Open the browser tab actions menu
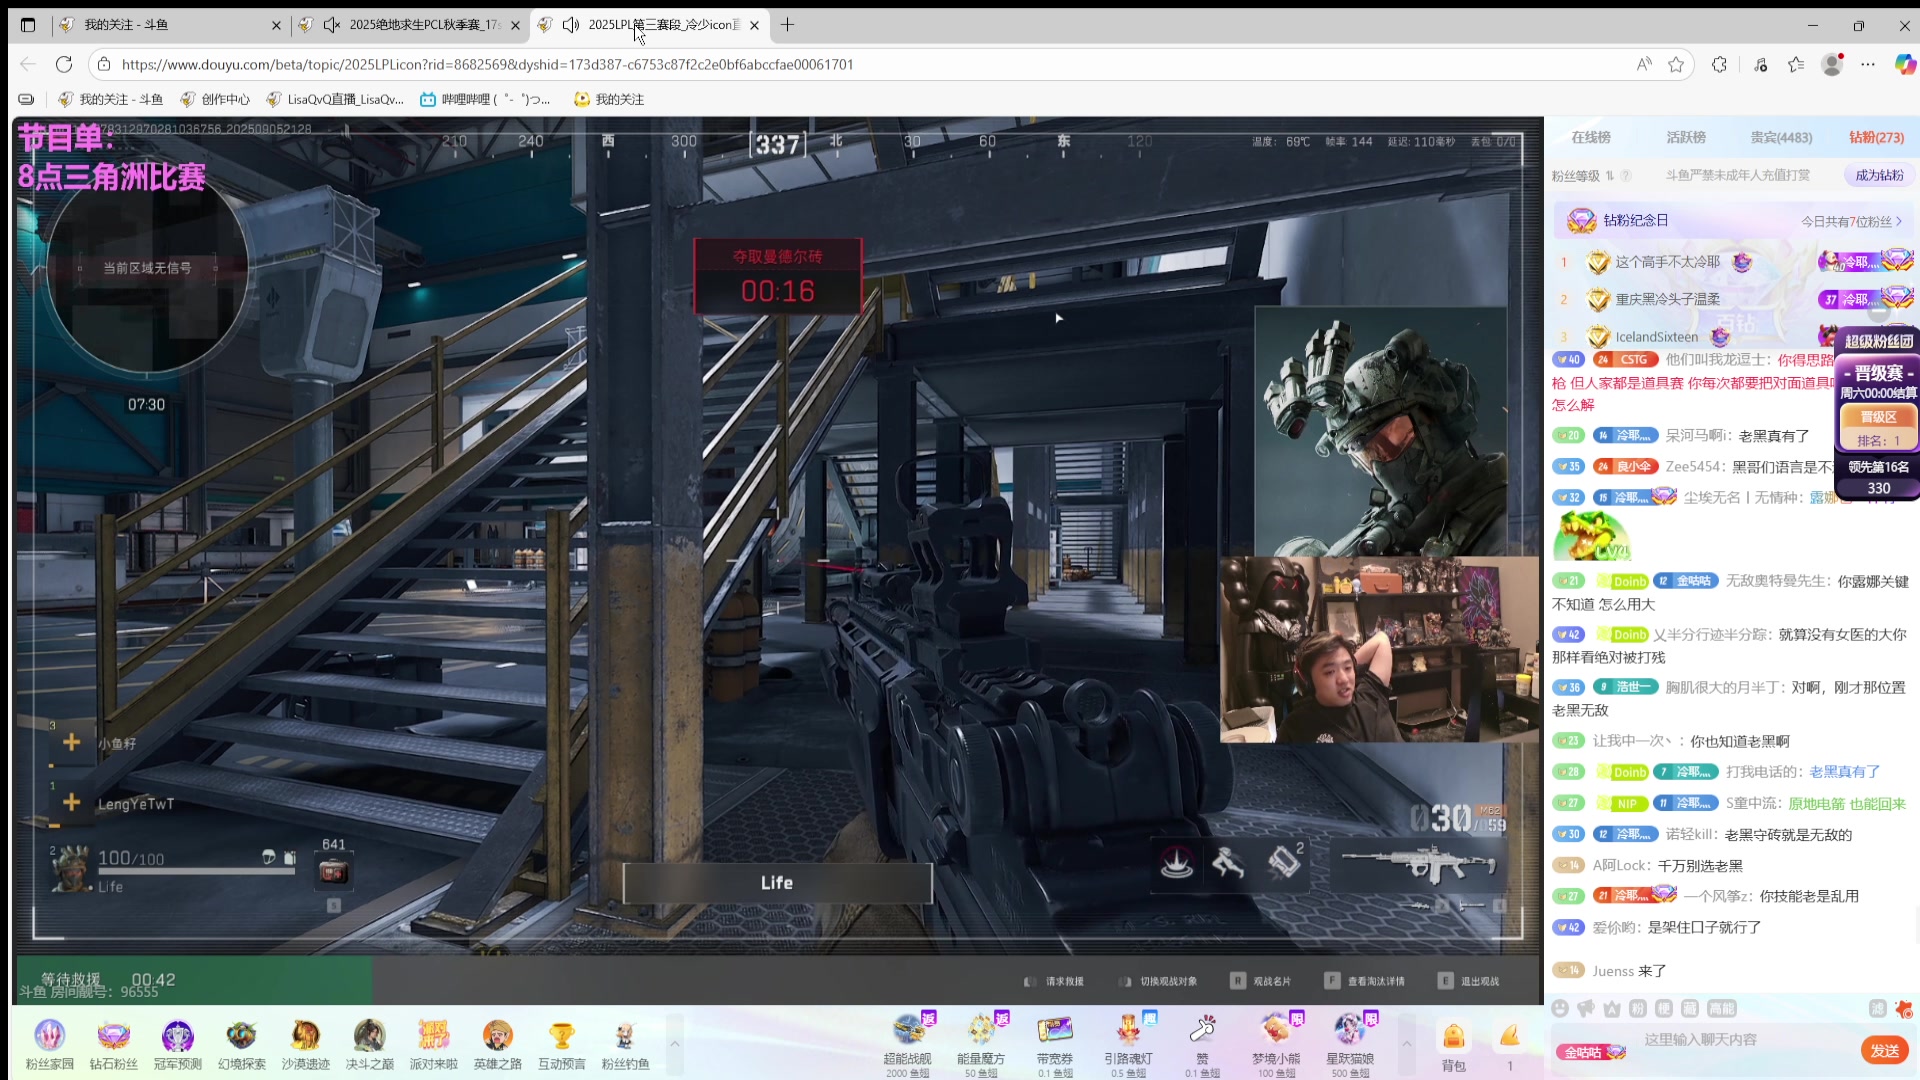Image resolution: width=1920 pixels, height=1080 pixels. pyautogui.click(x=28, y=25)
